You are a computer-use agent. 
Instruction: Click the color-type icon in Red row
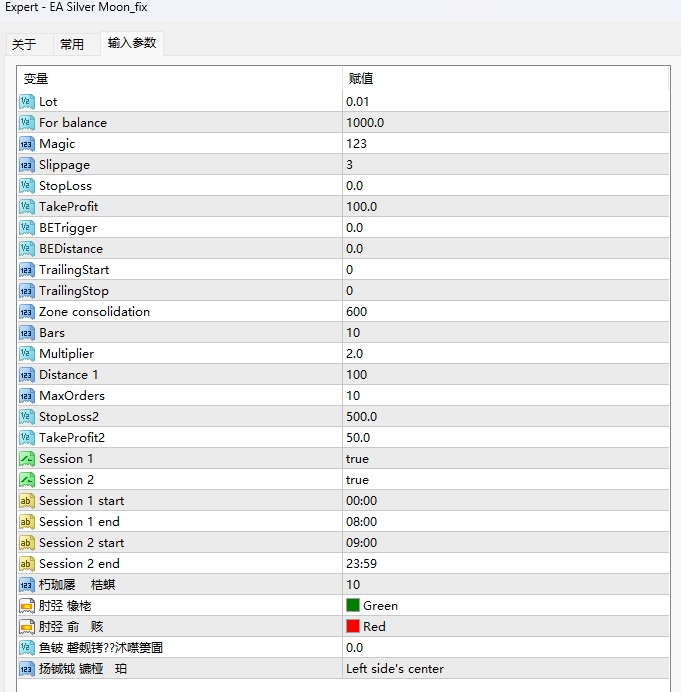pyautogui.click(x=26, y=627)
